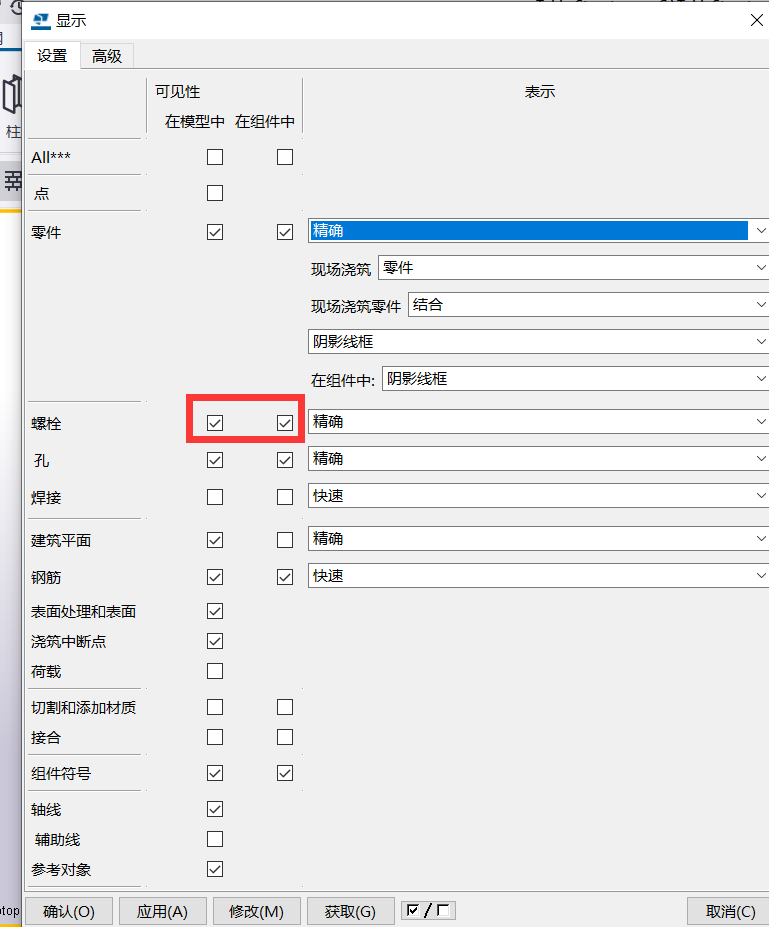Enable 焊接 in model checkbox

tap(215, 497)
